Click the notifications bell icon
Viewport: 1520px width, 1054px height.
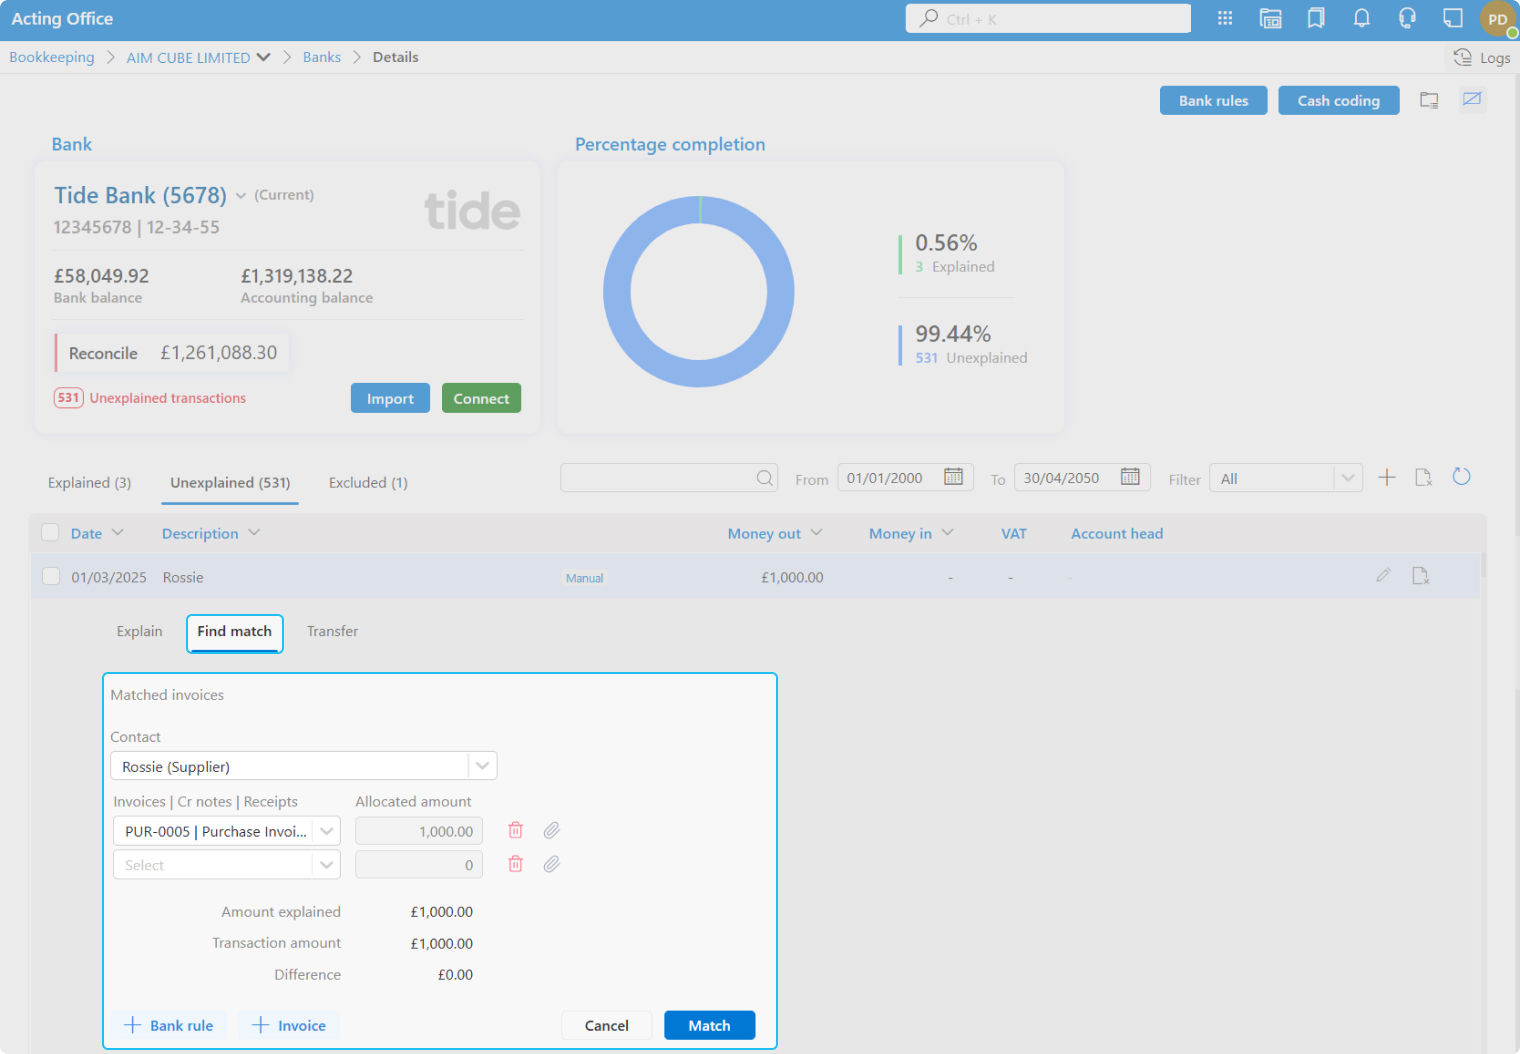pos(1361,18)
